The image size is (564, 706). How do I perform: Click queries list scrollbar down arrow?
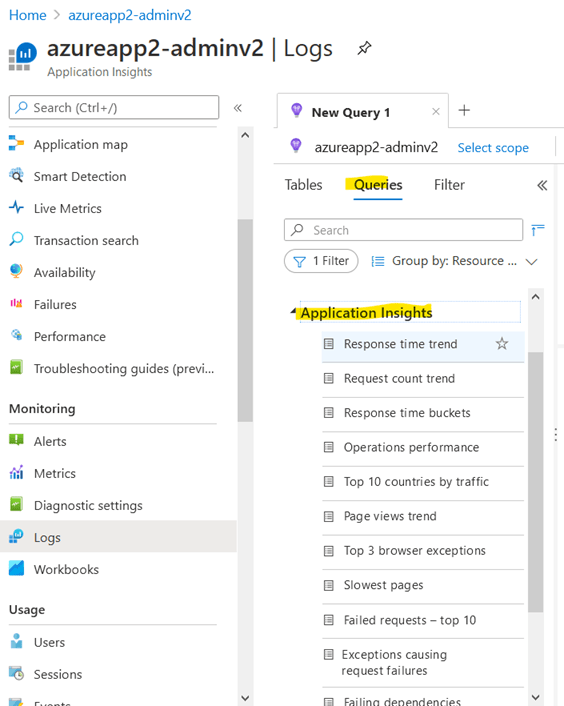tap(536, 697)
